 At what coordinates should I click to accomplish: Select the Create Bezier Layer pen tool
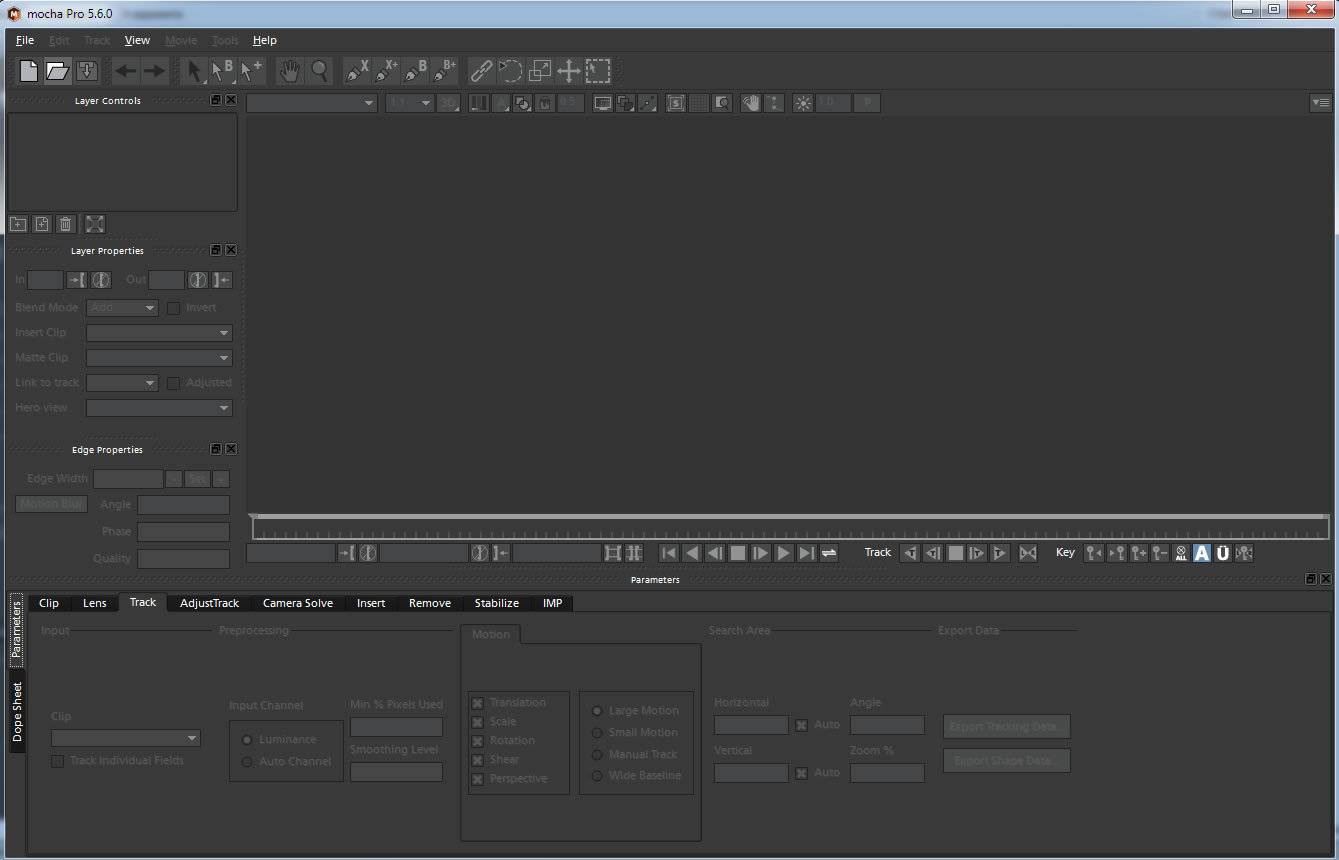click(x=415, y=71)
